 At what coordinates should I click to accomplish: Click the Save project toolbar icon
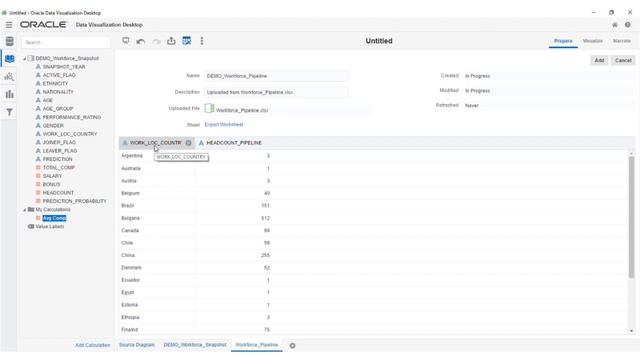pyautogui.click(x=187, y=41)
